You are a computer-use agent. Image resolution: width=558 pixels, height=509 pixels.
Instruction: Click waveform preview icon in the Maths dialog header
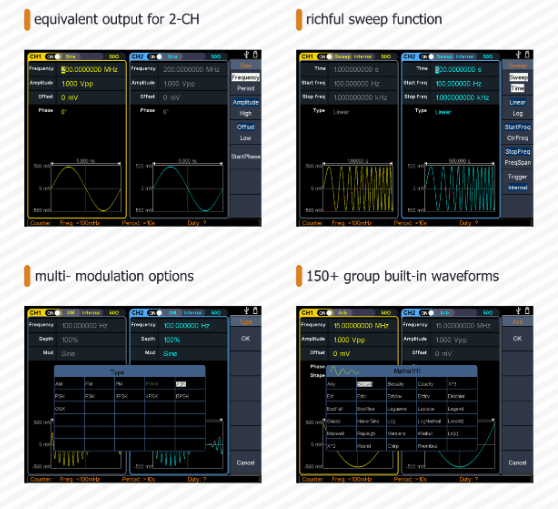344,371
